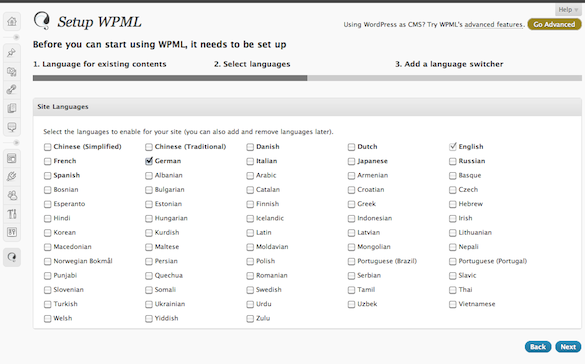Tick the Dutch language checkbox
This screenshot has height=364, width=585.
[x=351, y=147]
